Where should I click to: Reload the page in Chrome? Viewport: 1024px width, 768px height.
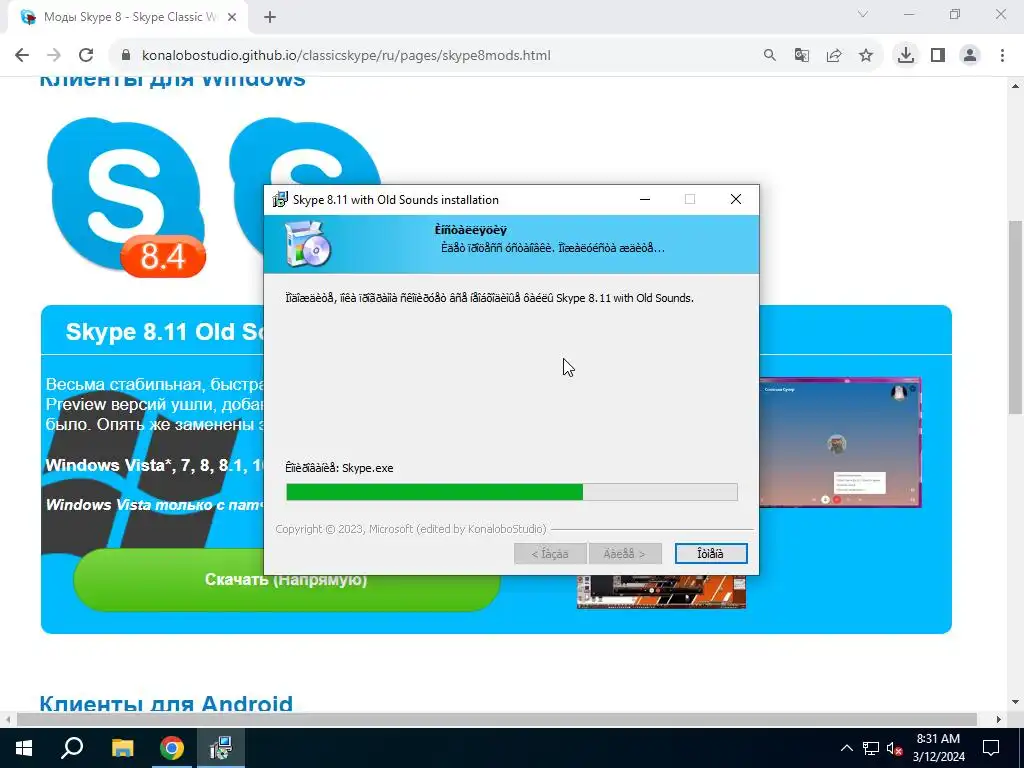point(86,56)
